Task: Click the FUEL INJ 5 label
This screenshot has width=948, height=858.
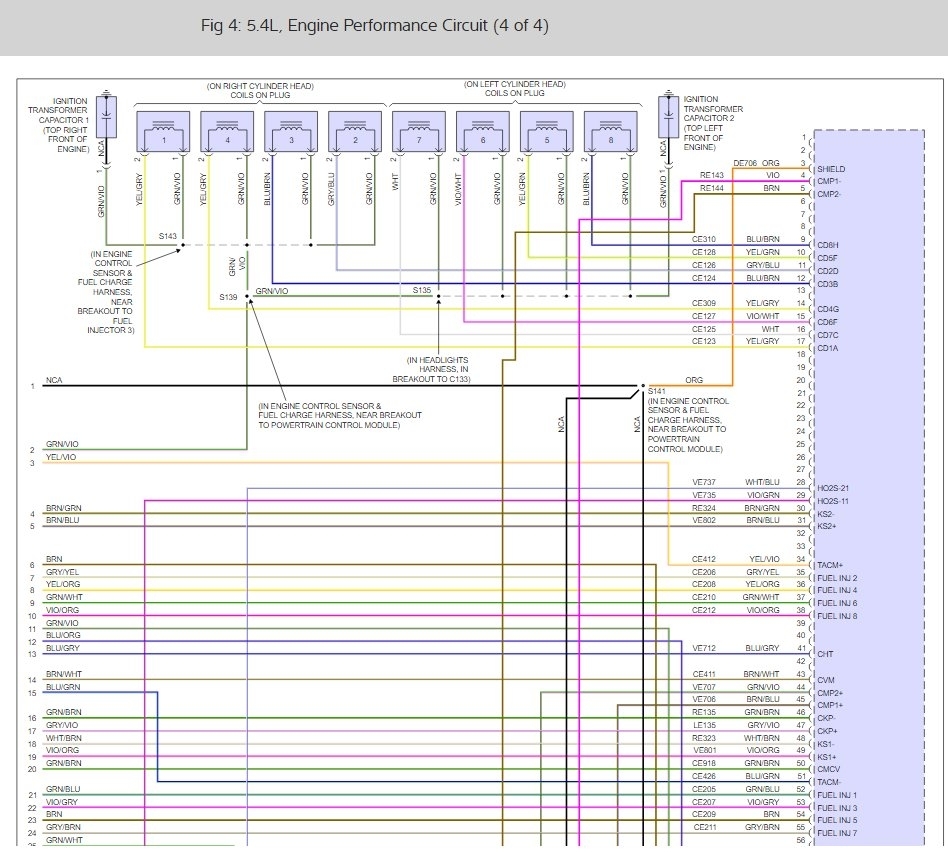Action: (837, 821)
